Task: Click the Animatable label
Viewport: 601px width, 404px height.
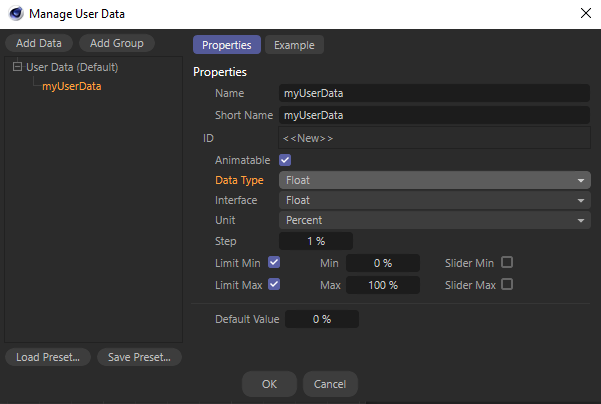Action: click(x=242, y=160)
